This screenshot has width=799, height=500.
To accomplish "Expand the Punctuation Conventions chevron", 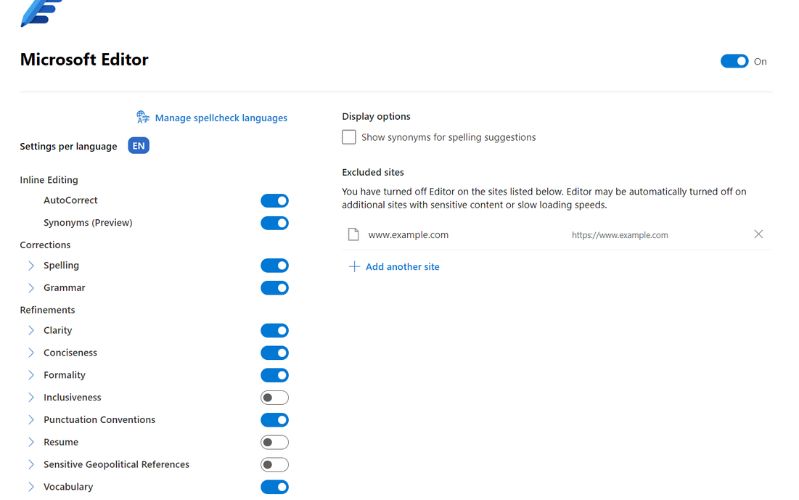I will (x=31, y=419).
